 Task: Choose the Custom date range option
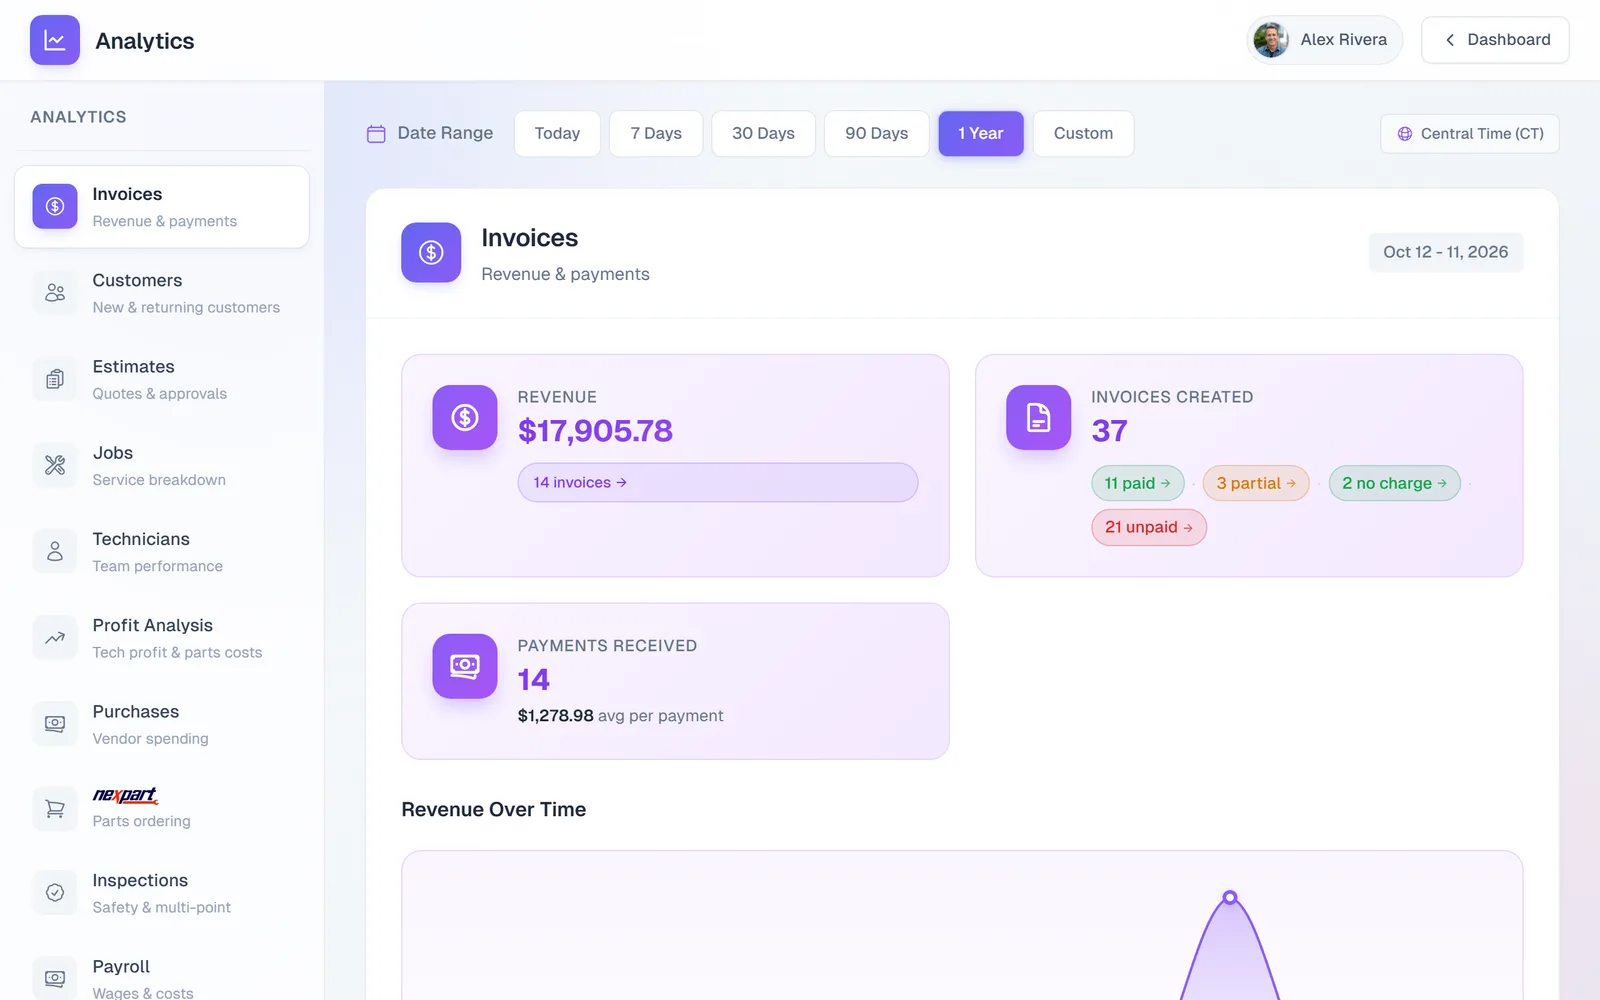pyautogui.click(x=1083, y=134)
